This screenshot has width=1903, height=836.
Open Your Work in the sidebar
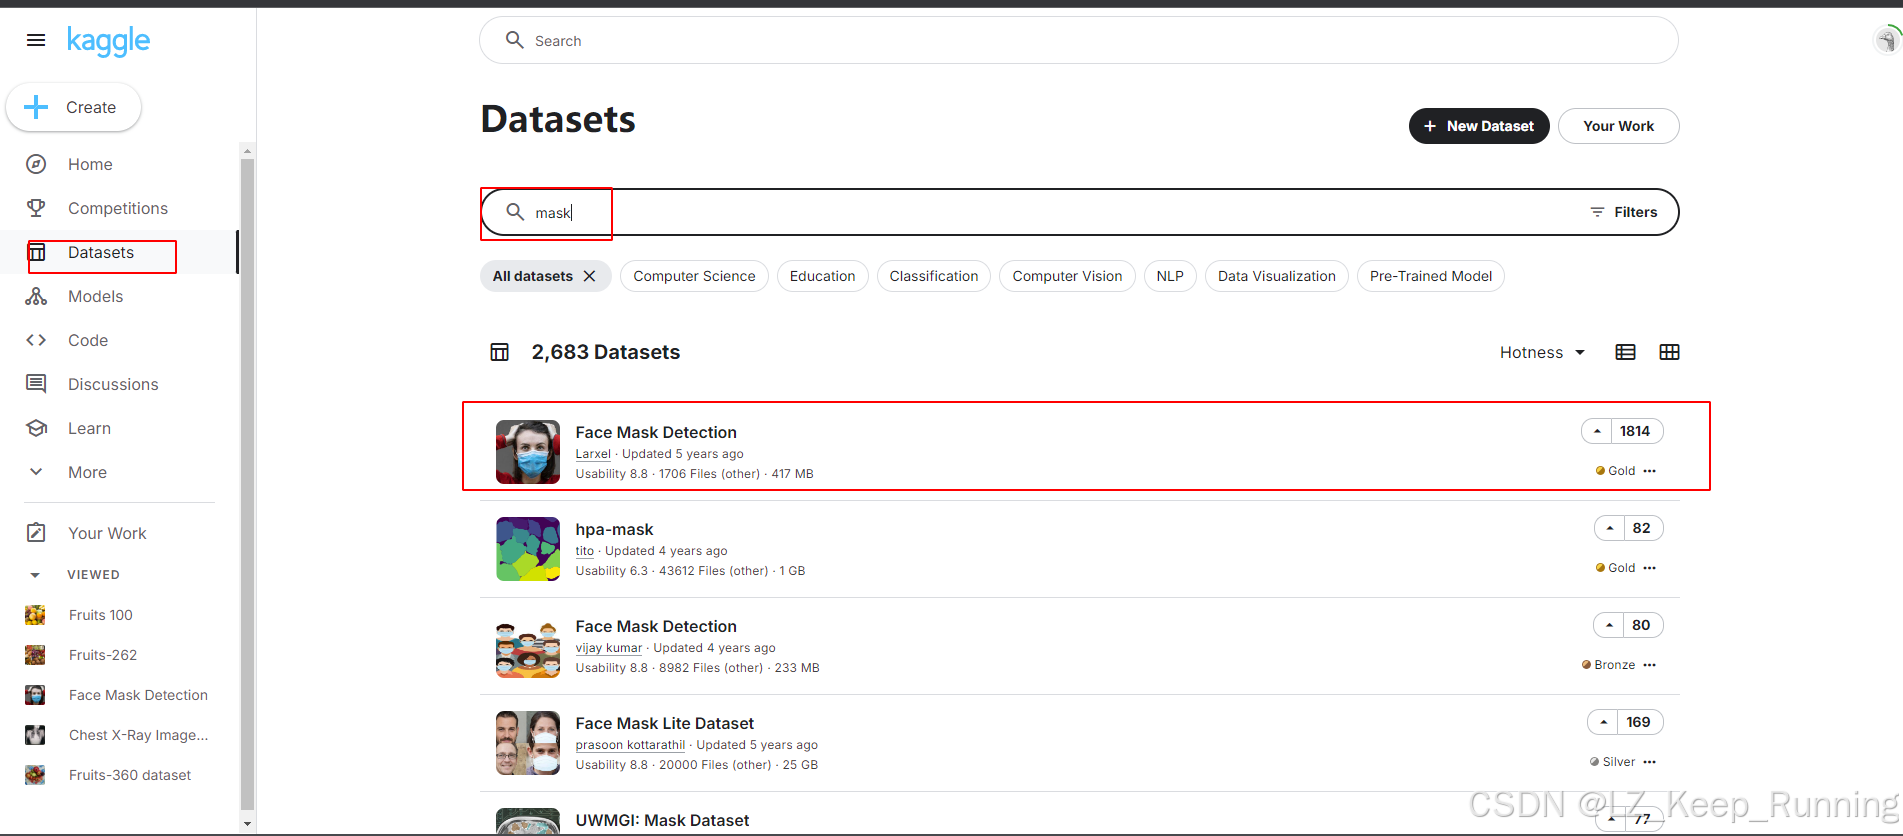107,533
